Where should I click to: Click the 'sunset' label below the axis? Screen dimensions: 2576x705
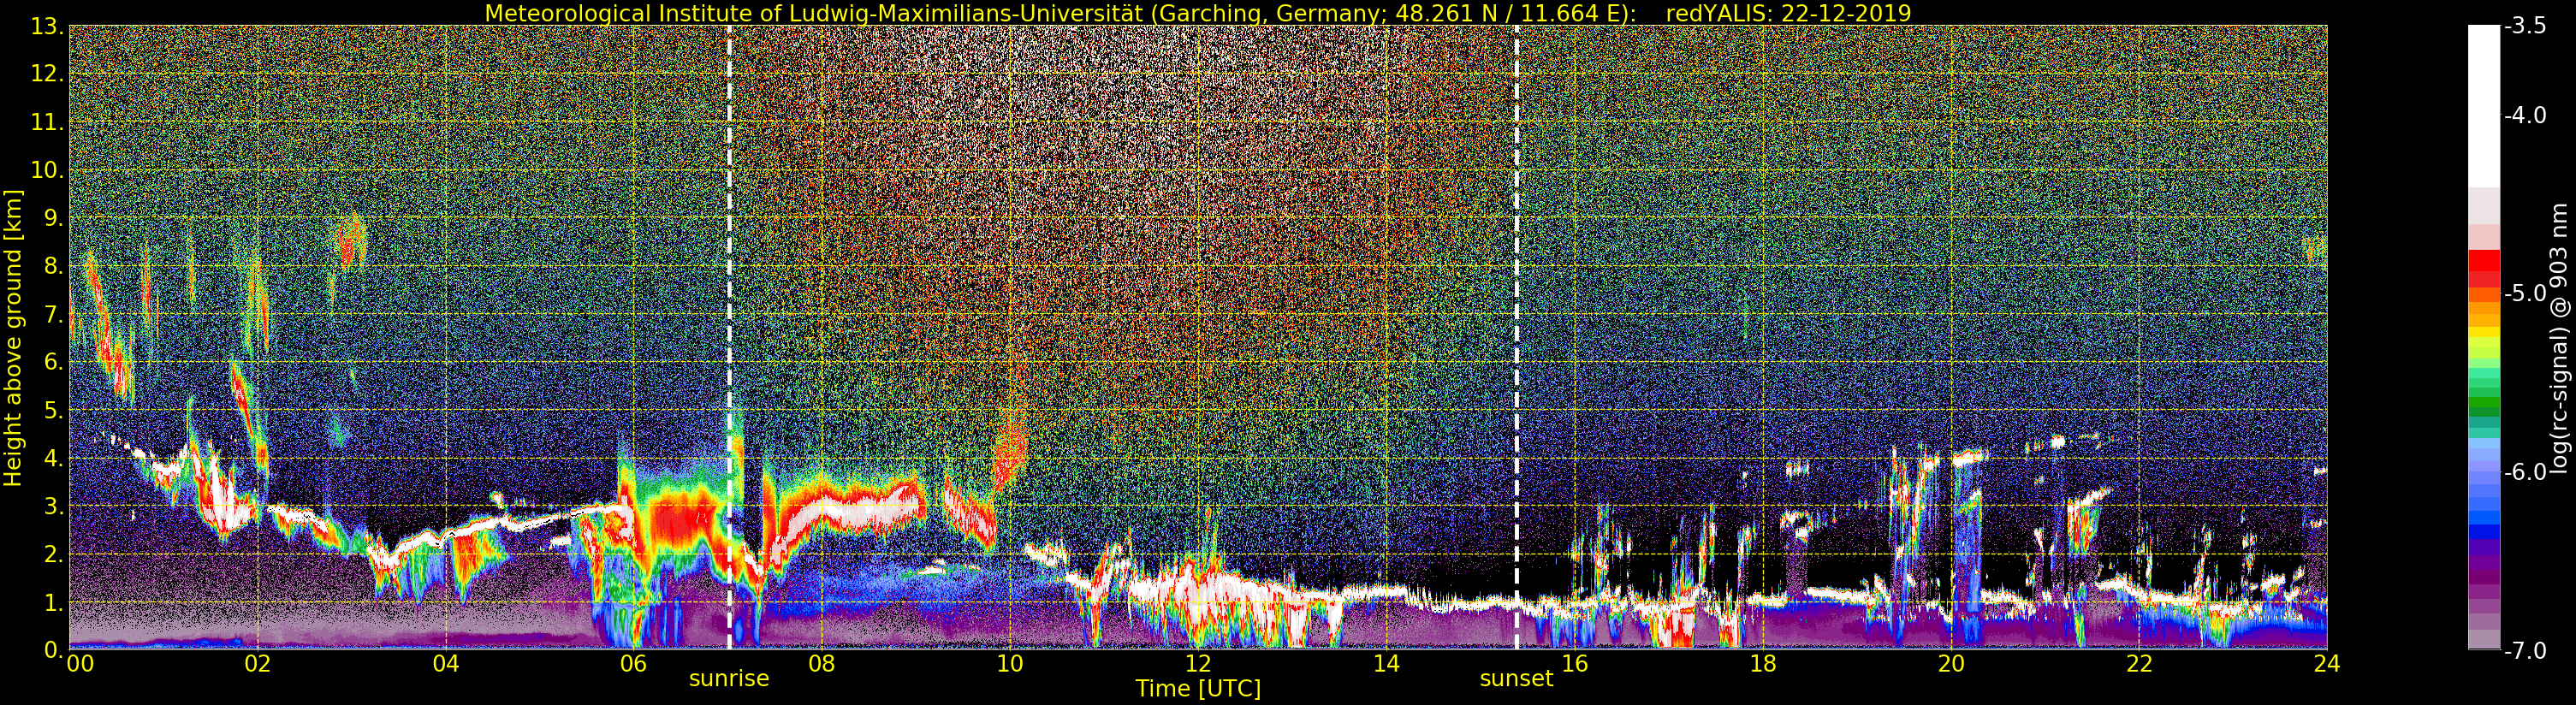(1516, 679)
